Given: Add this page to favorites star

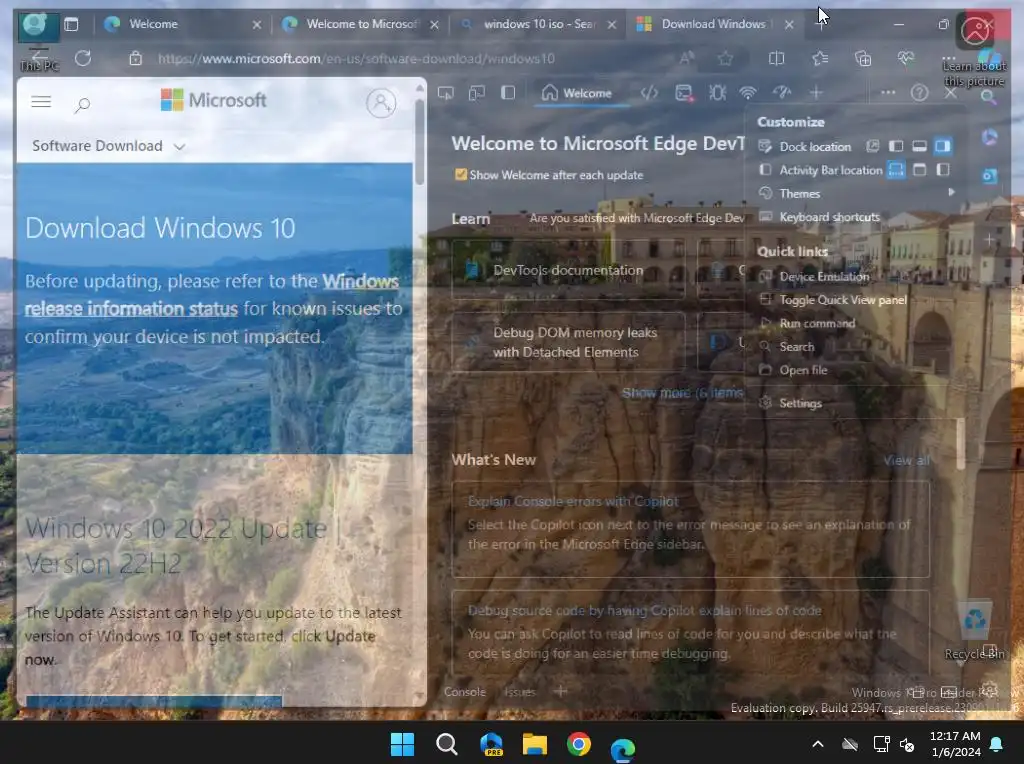Looking at the screenshot, I should [x=725, y=59].
